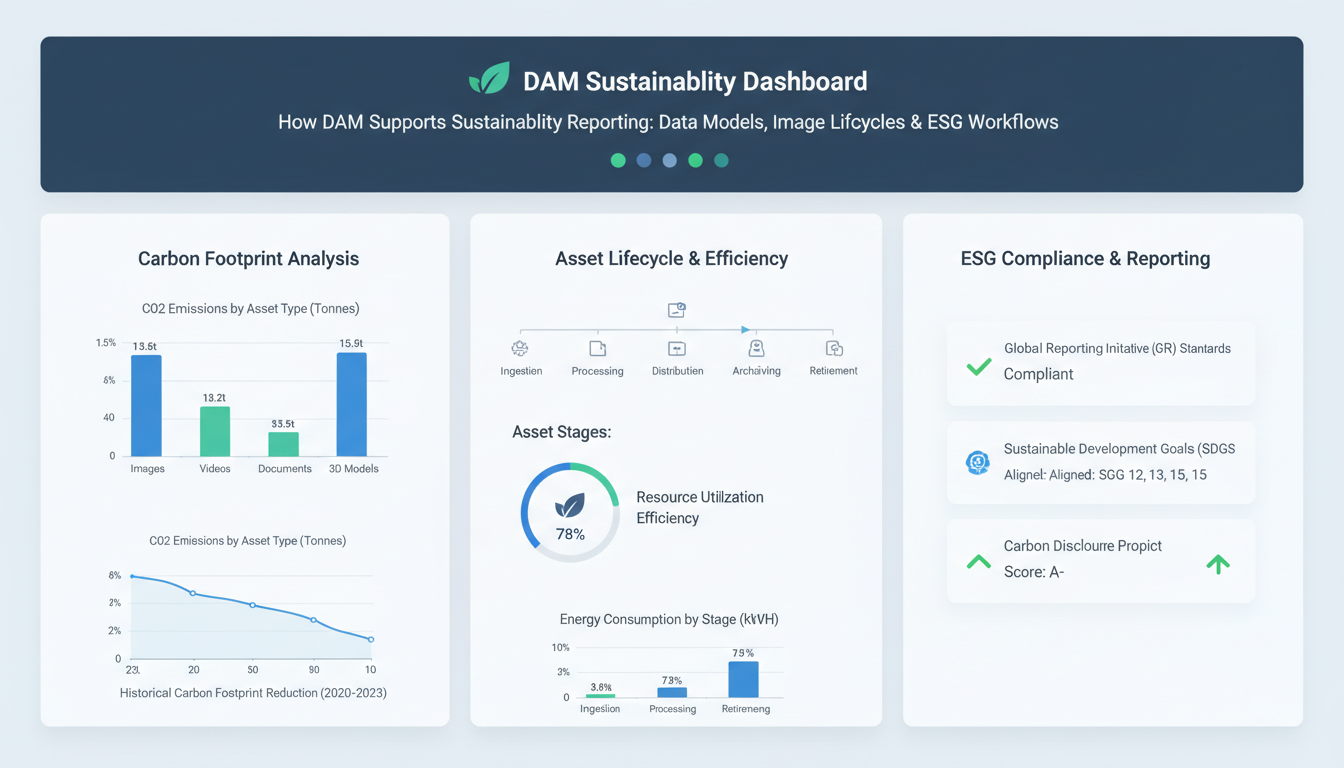Click the first green dot below the header
The image size is (1344, 768).
click(x=618, y=160)
